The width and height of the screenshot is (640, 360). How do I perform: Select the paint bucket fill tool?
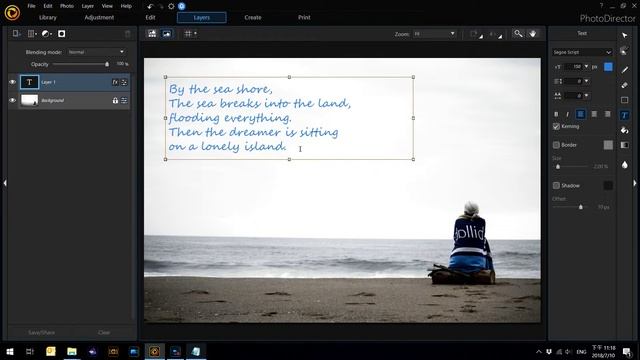pyautogui.click(x=624, y=130)
